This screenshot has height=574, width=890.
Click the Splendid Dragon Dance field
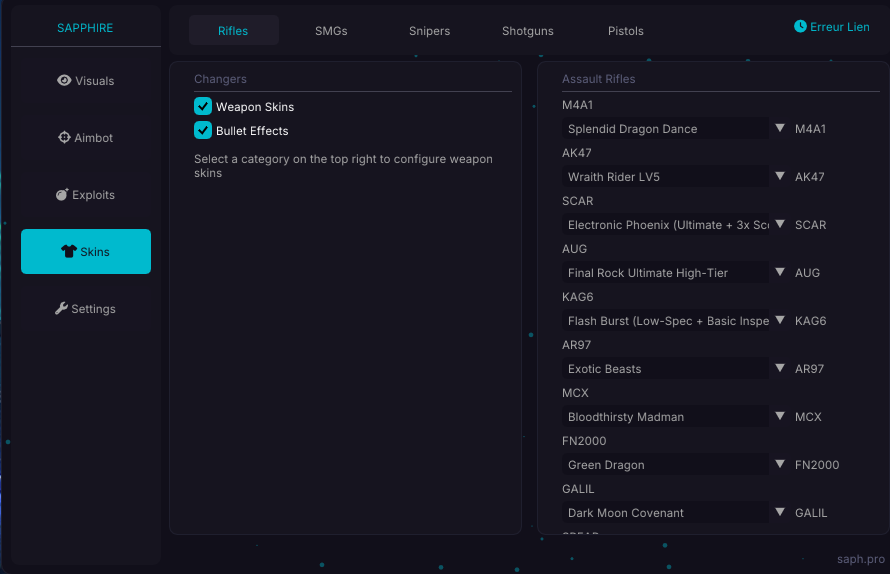[666, 128]
